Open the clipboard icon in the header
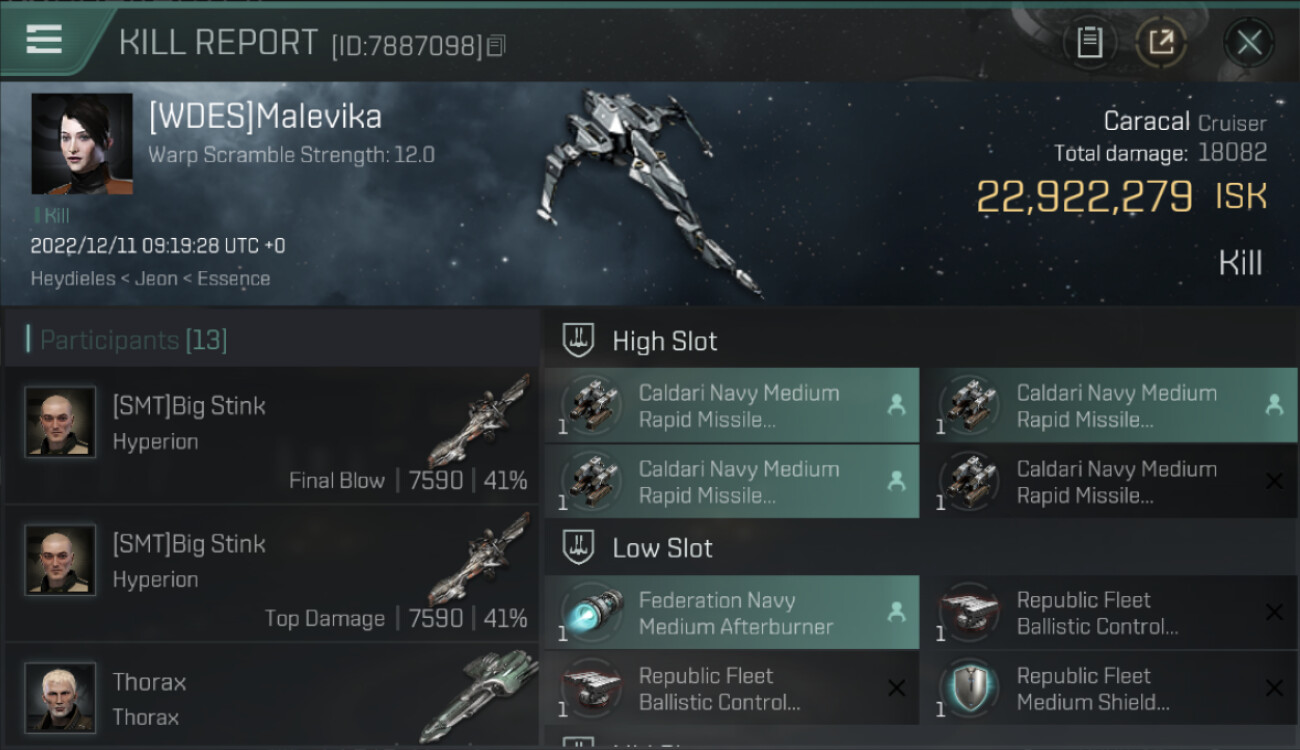Screen dimensions: 1300x750 pos(1089,43)
